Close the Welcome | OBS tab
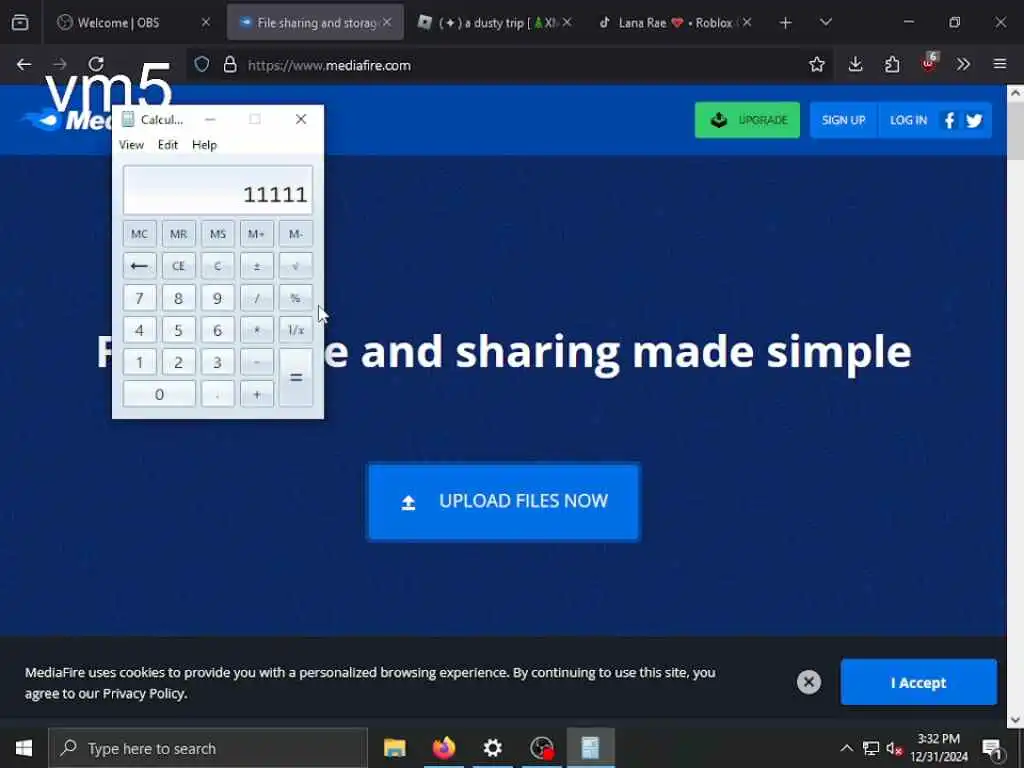The height and width of the screenshot is (768, 1024). click(206, 23)
